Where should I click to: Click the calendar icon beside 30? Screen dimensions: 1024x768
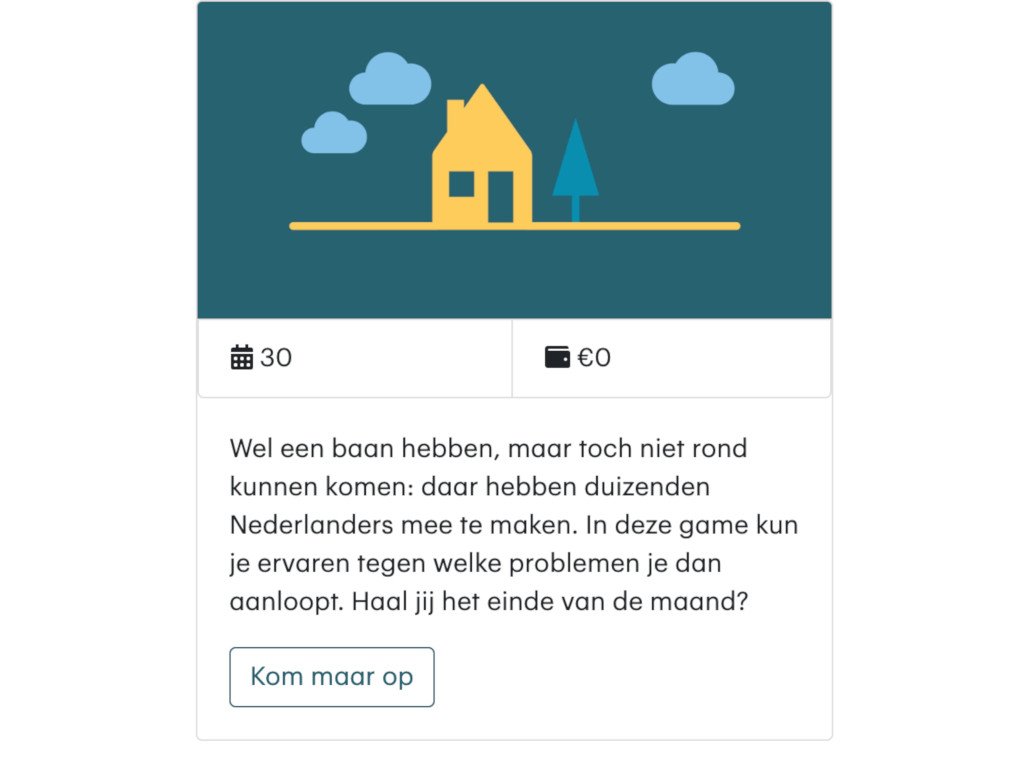pyautogui.click(x=241, y=357)
